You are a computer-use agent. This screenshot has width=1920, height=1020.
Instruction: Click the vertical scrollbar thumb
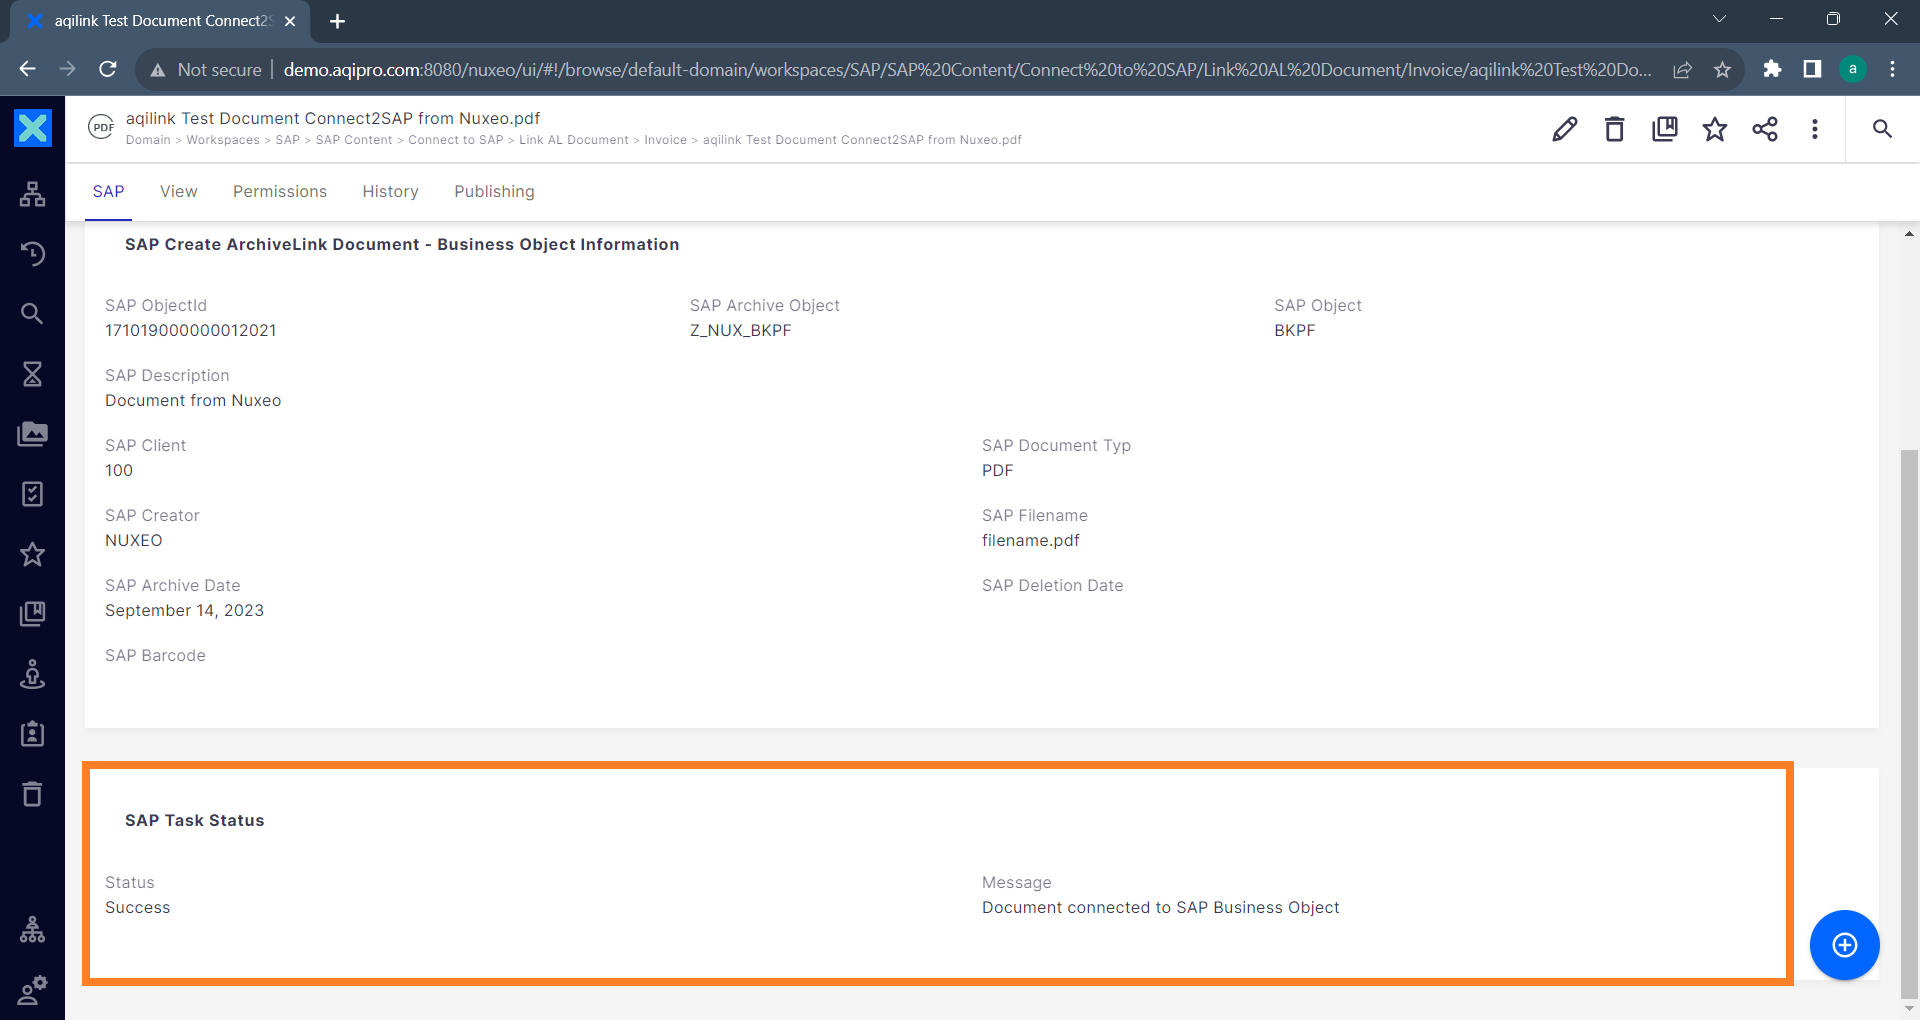pyautogui.click(x=1909, y=722)
